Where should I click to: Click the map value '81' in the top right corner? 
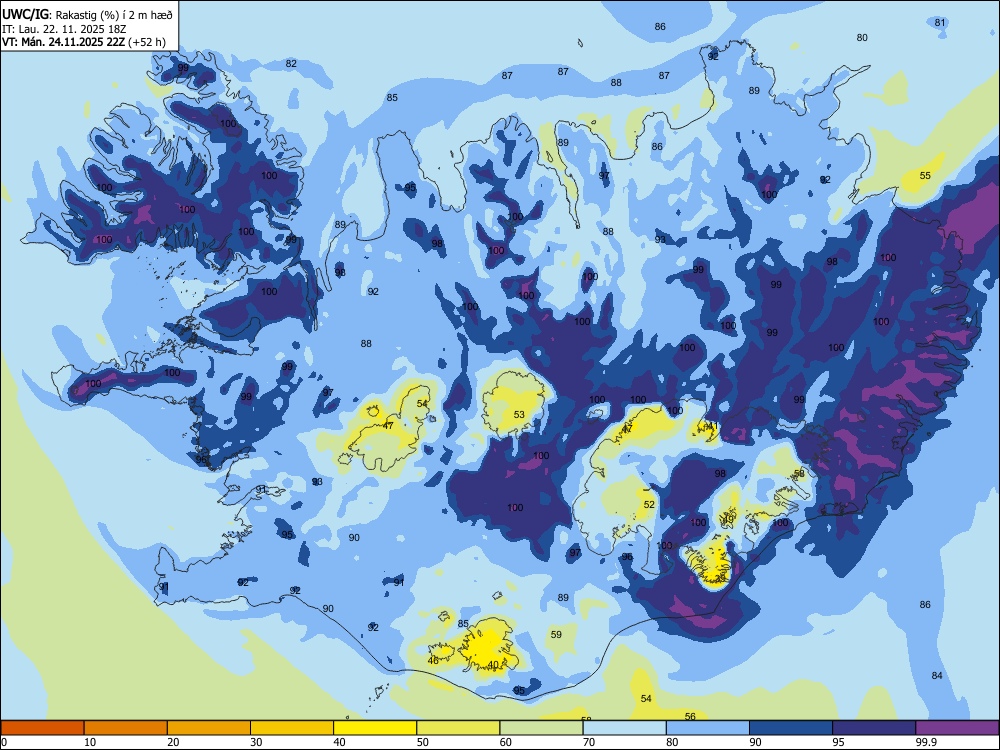click(940, 23)
